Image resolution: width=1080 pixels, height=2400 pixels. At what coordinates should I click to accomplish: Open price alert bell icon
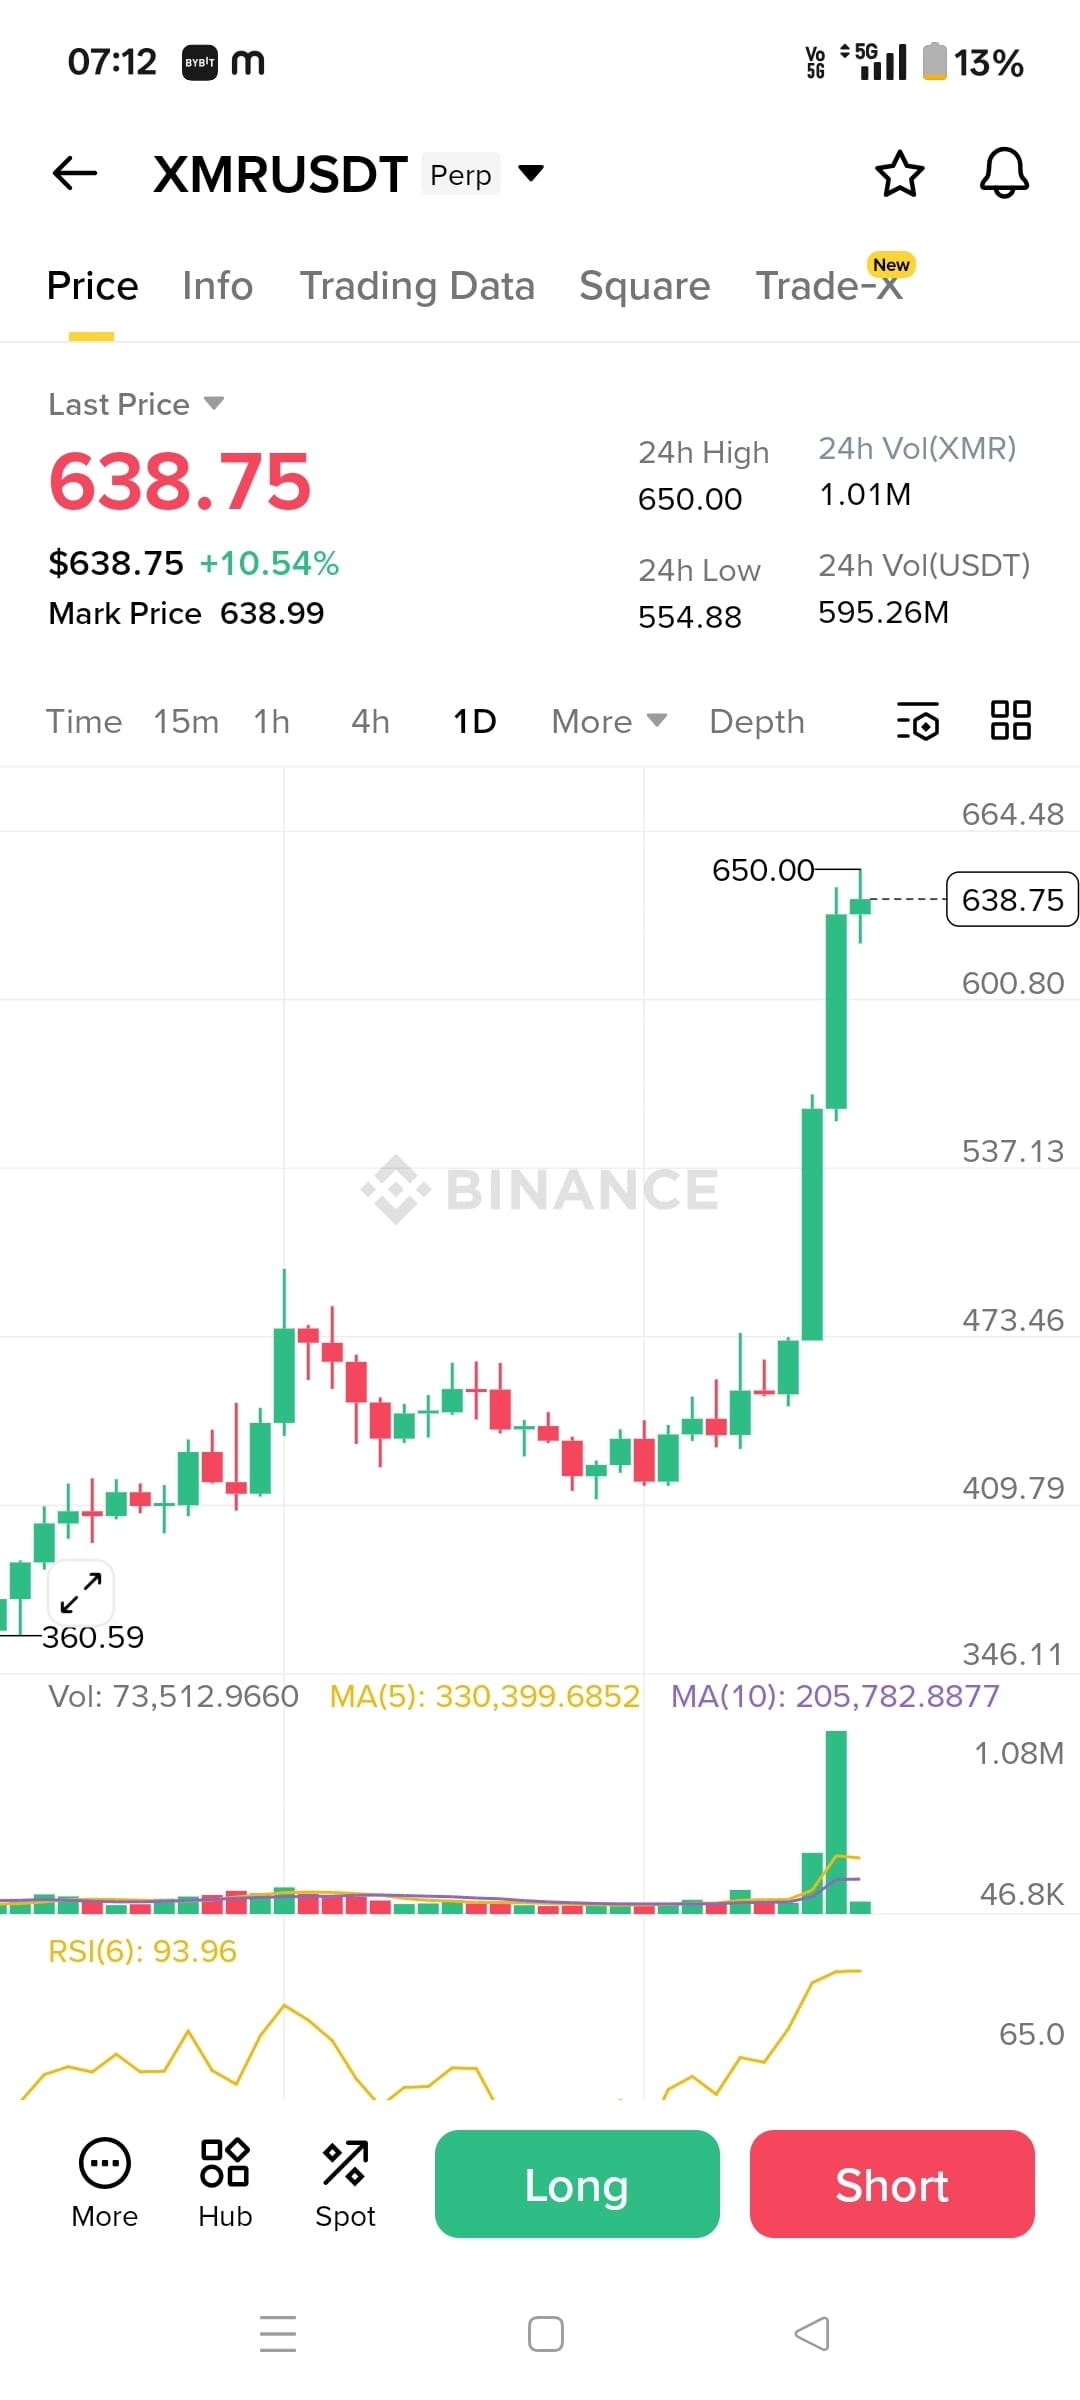click(1004, 173)
